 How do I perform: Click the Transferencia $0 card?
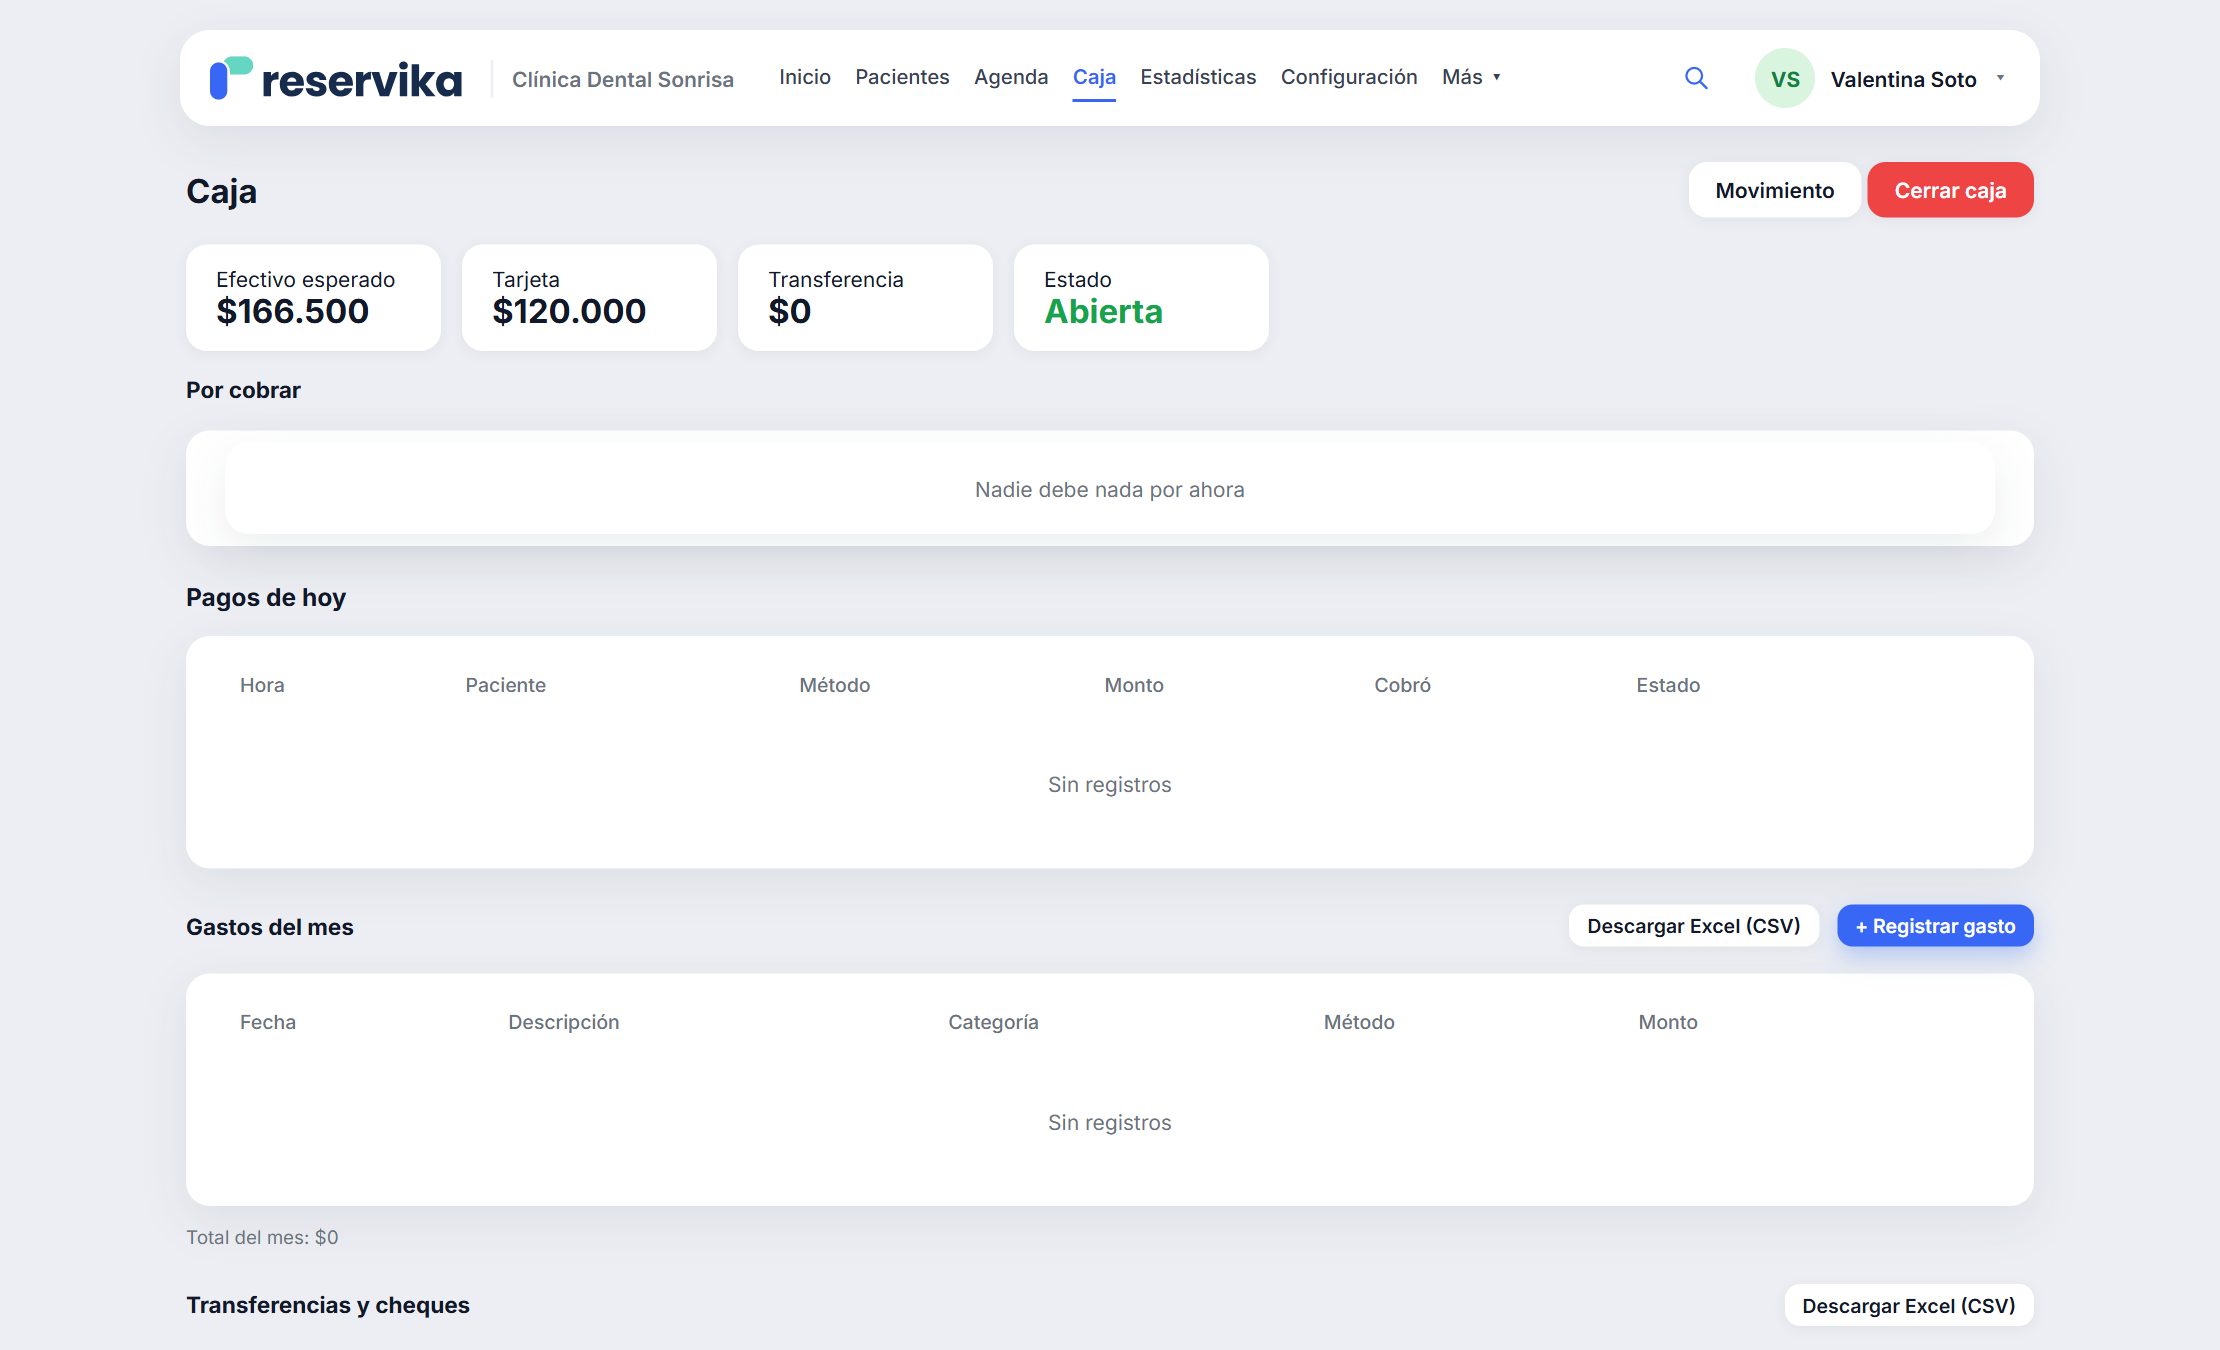865,298
